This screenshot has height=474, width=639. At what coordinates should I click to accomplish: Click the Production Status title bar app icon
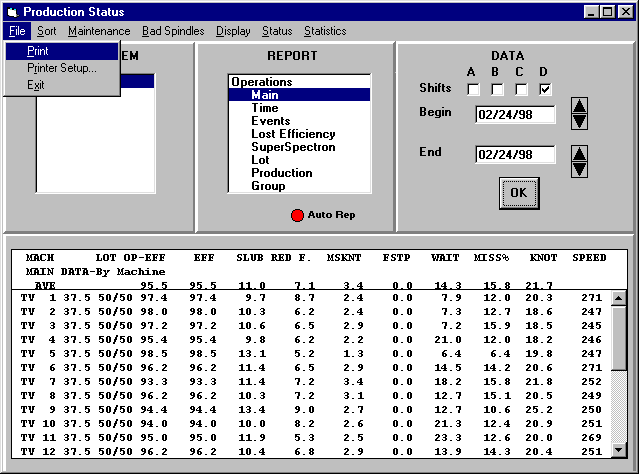[x=13, y=12]
